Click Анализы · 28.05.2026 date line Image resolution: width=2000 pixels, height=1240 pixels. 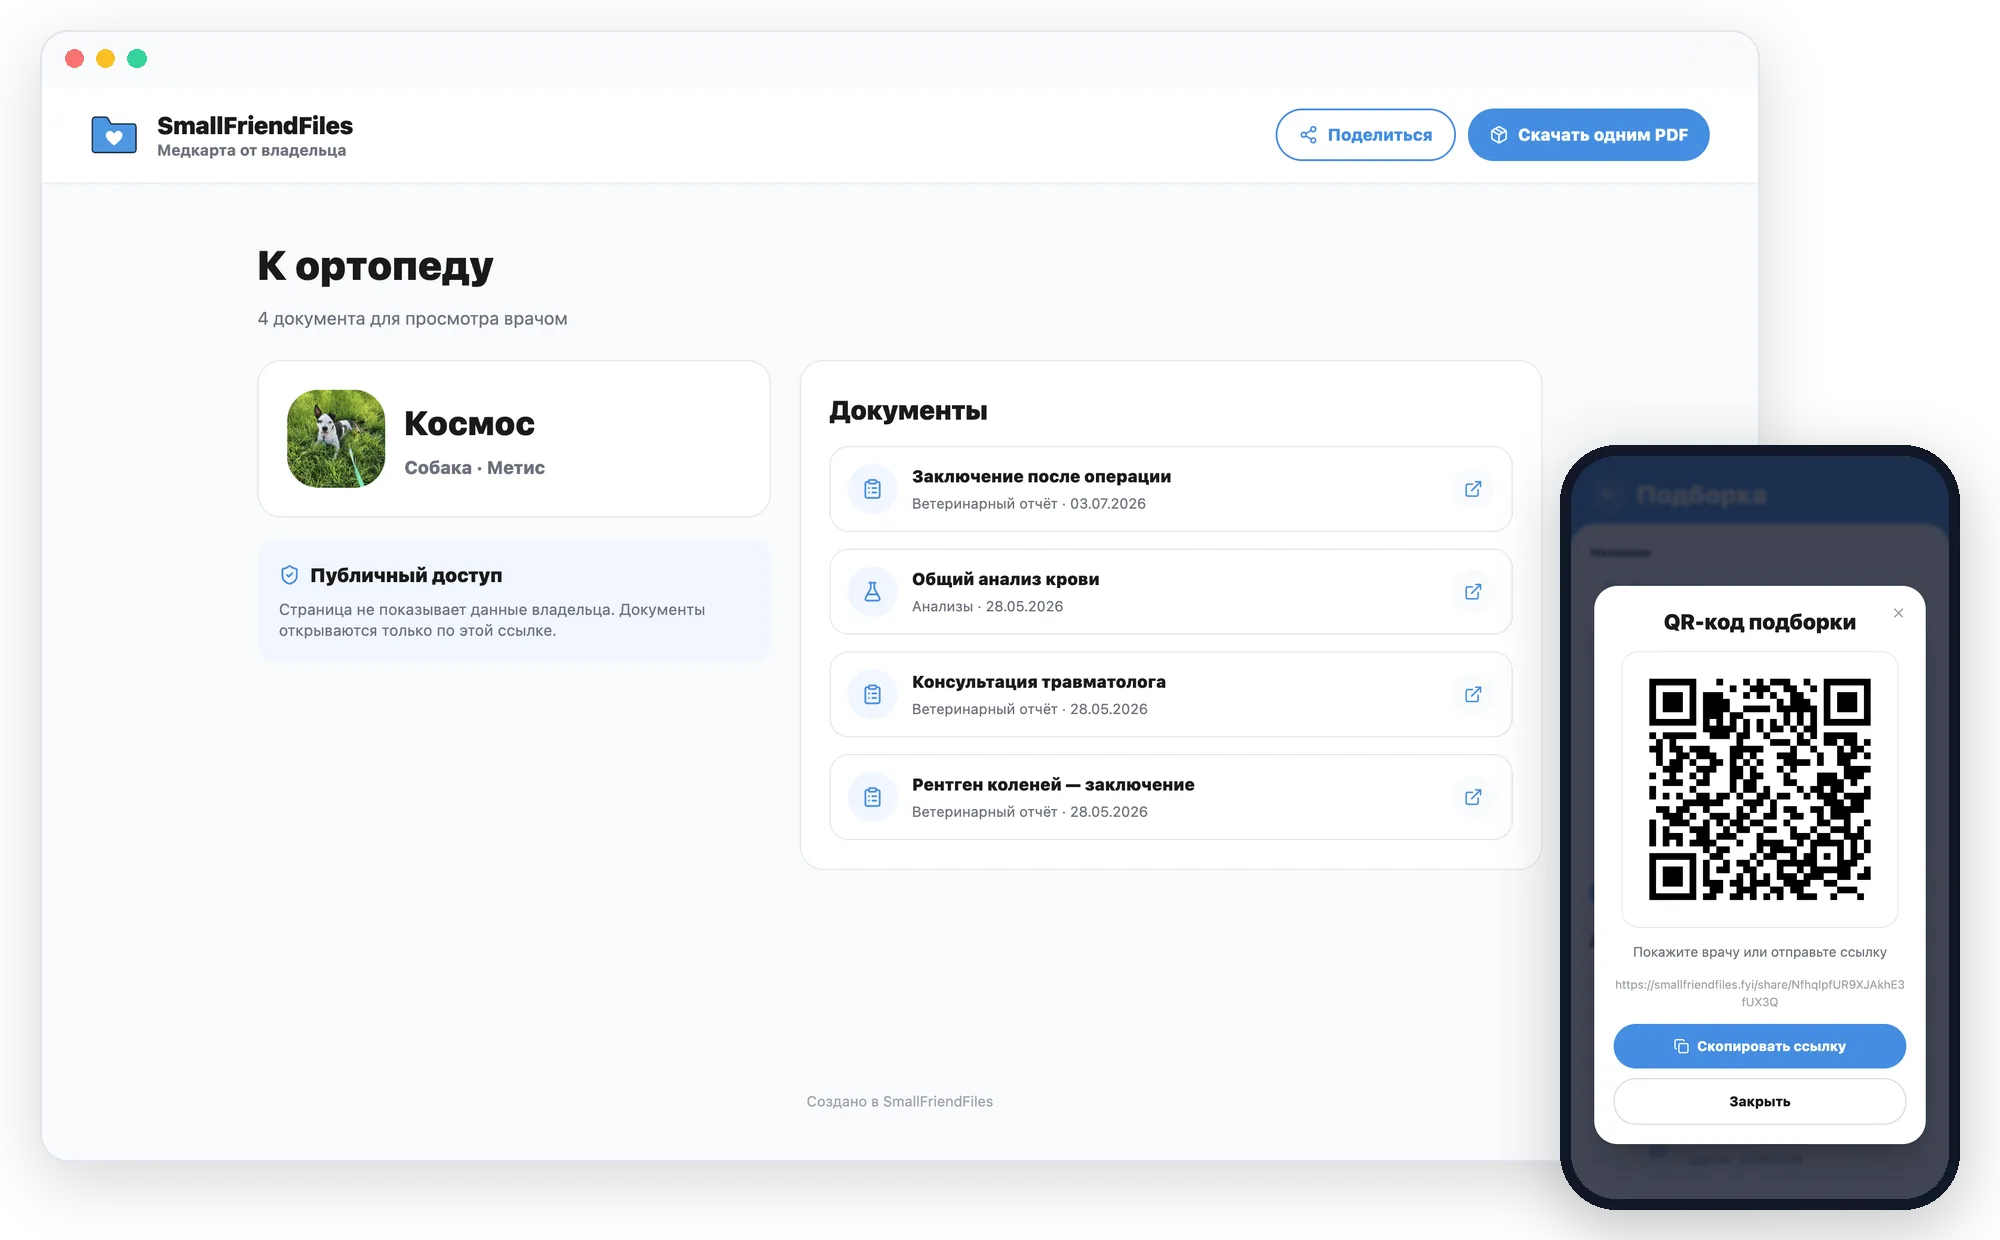coord(987,607)
